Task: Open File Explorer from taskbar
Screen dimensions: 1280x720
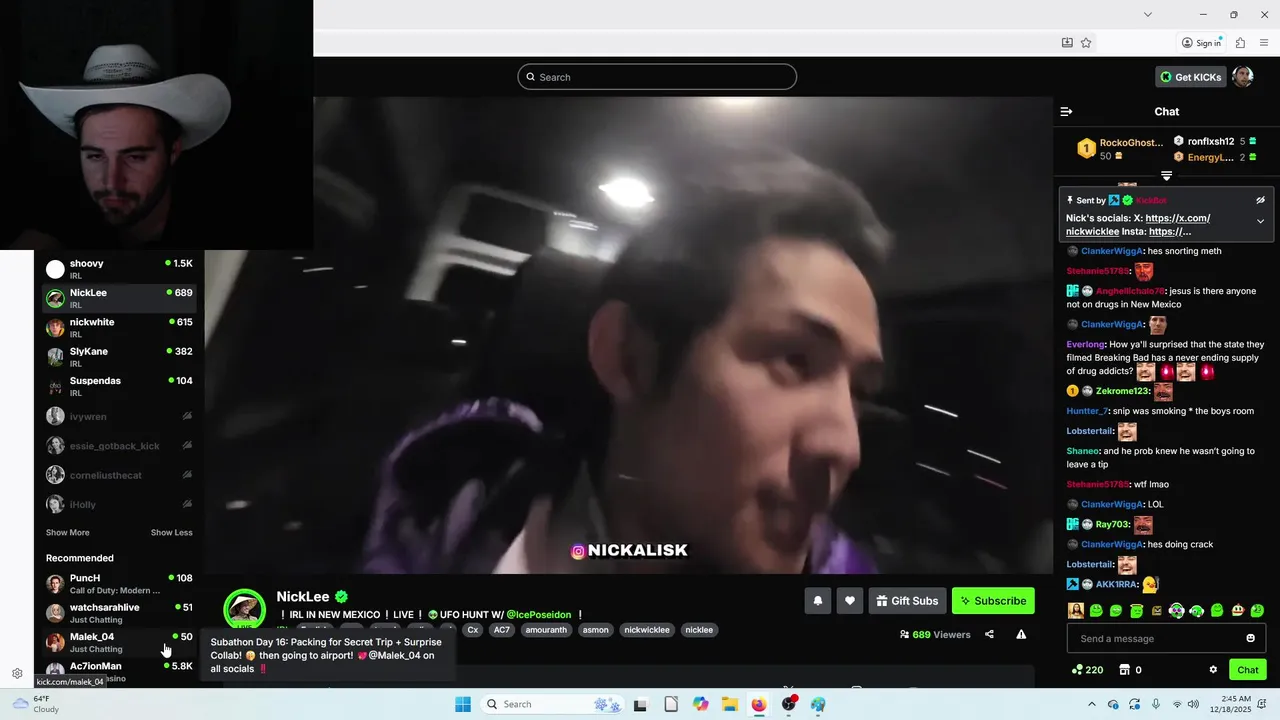Action: tap(729, 704)
